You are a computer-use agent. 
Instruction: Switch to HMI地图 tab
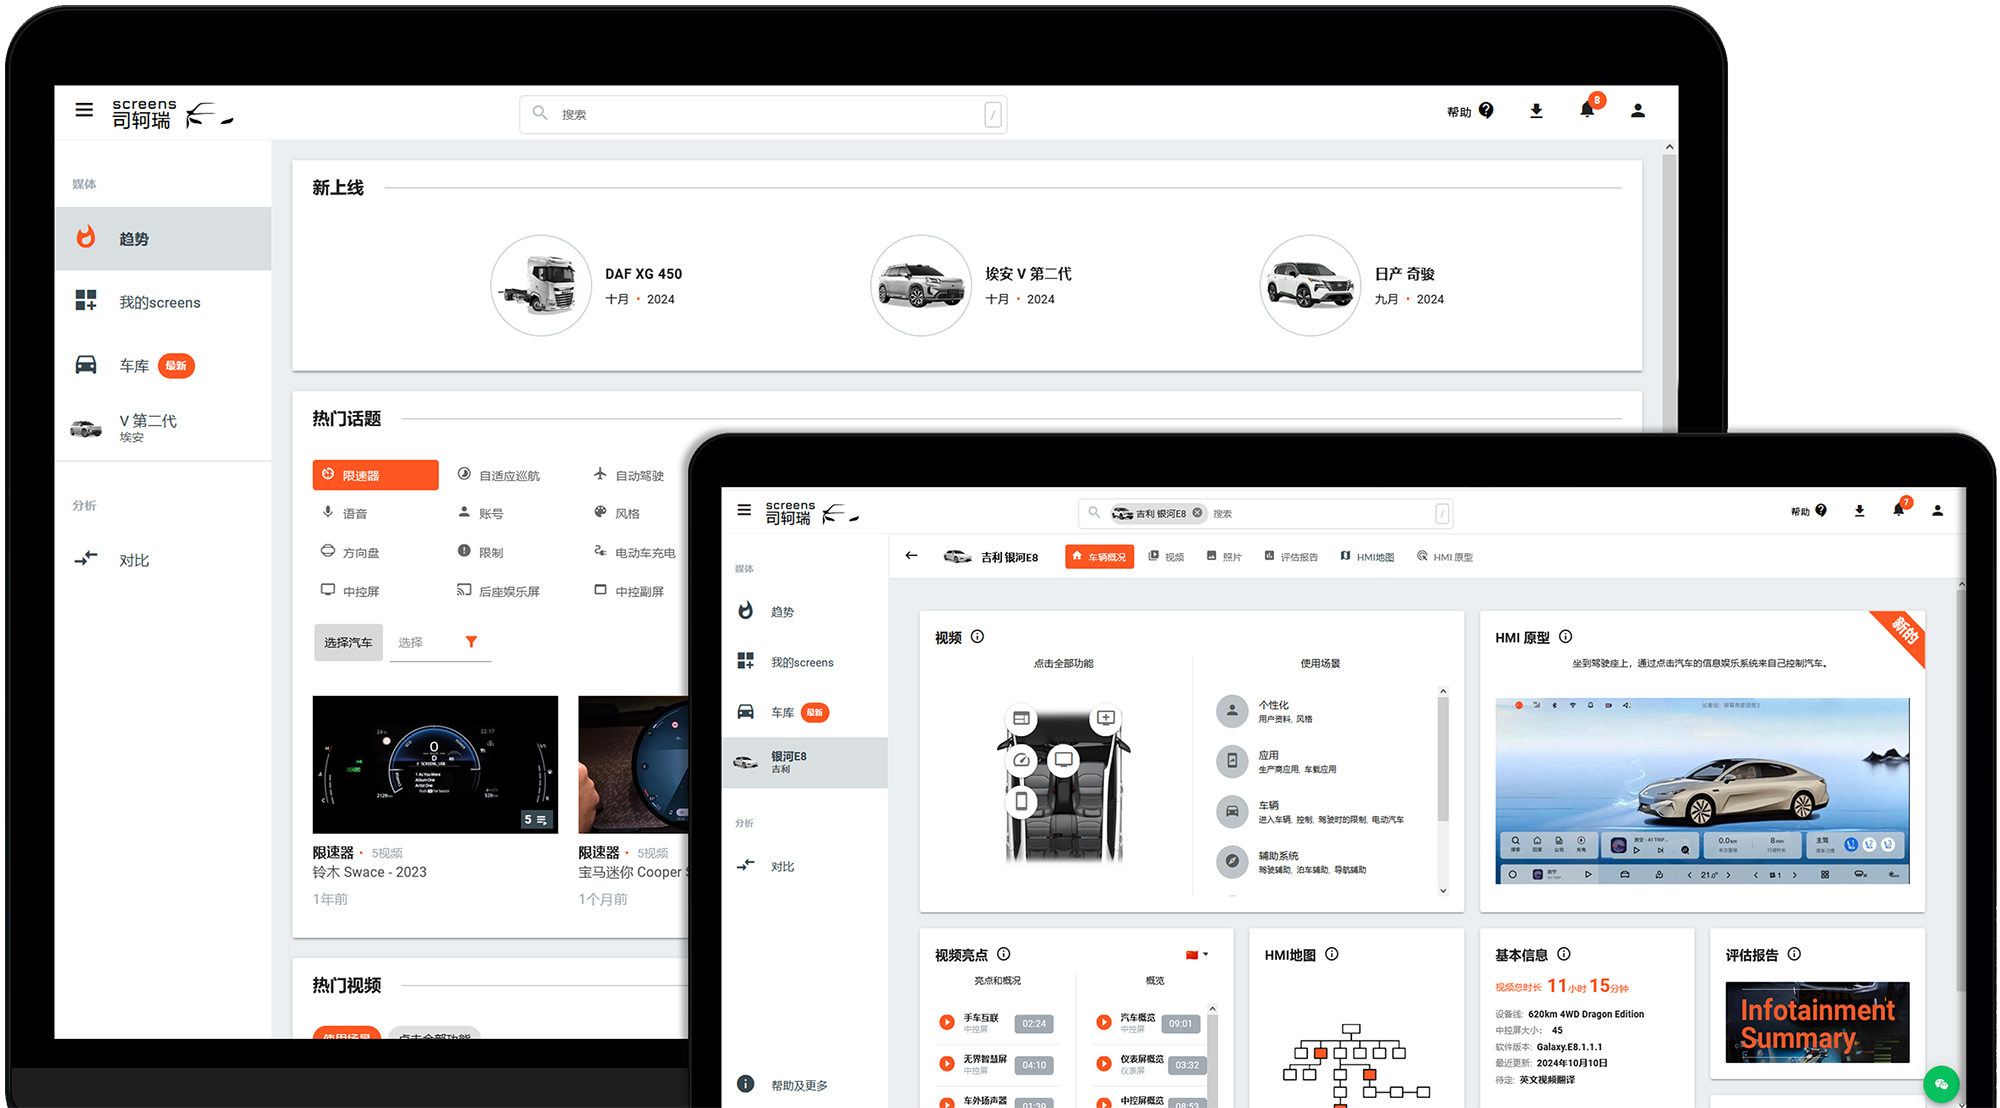pyautogui.click(x=1367, y=557)
